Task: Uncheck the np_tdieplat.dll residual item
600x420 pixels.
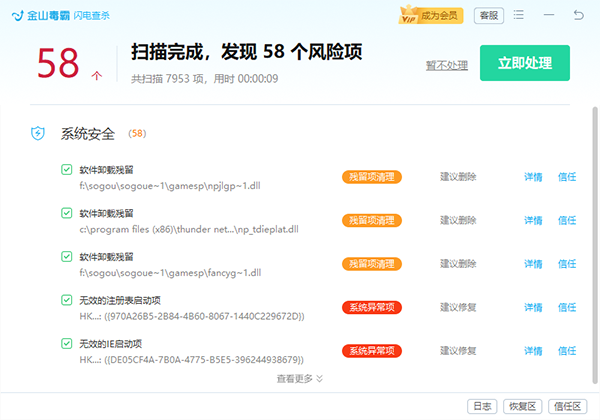Action: click(67, 213)
